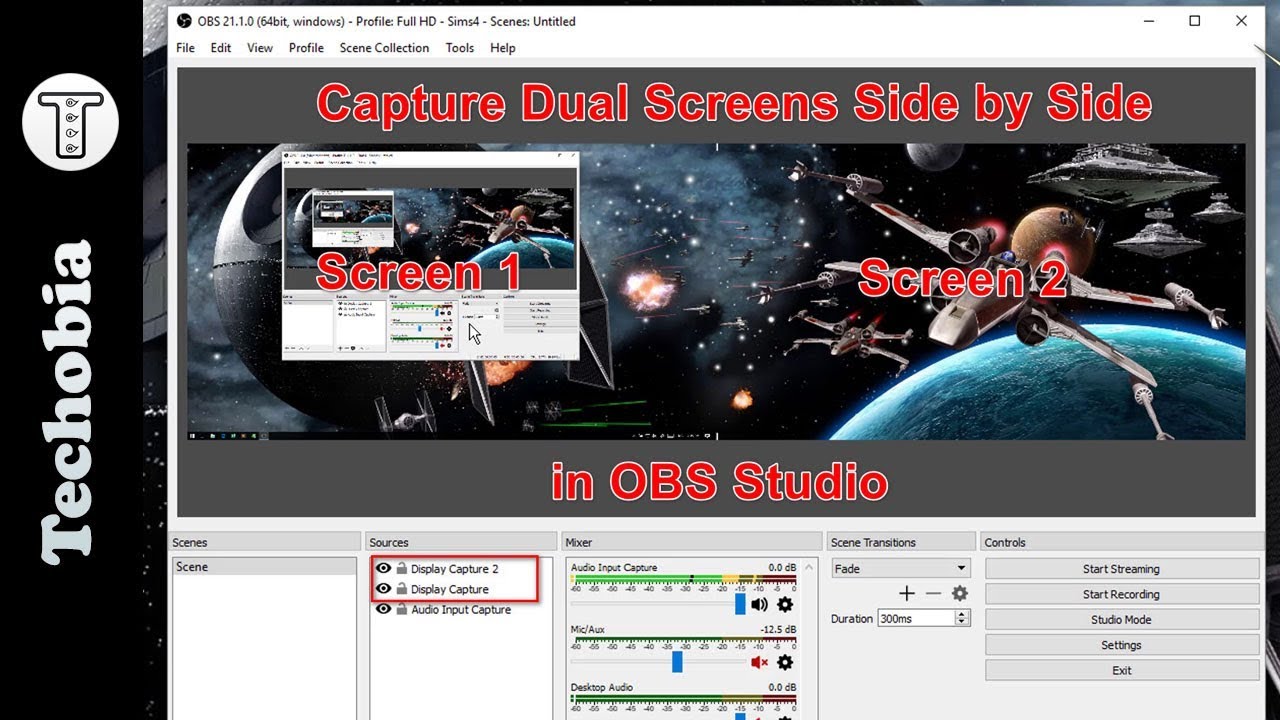Select the Audio Input Capture source name
Image resolution: width=1280 pixels, height=720 pixels.
[x=461, y=610]
